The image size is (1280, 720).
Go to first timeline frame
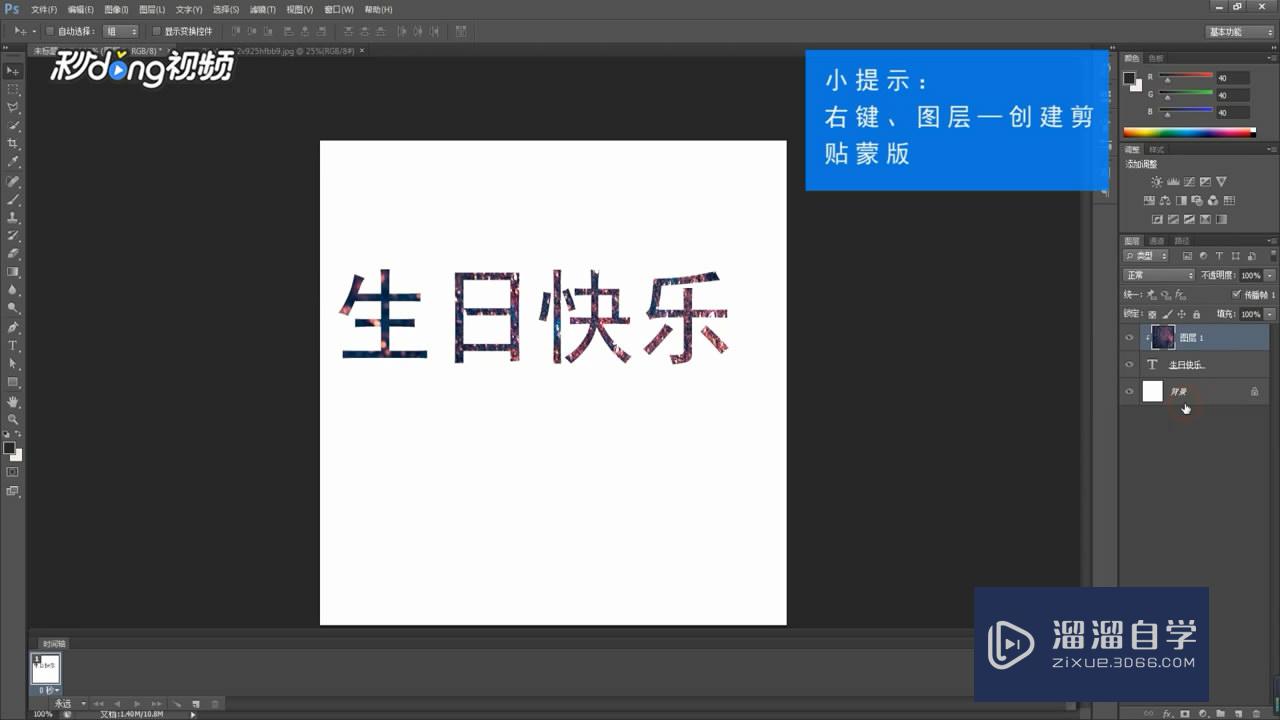[x=99, y=704]
